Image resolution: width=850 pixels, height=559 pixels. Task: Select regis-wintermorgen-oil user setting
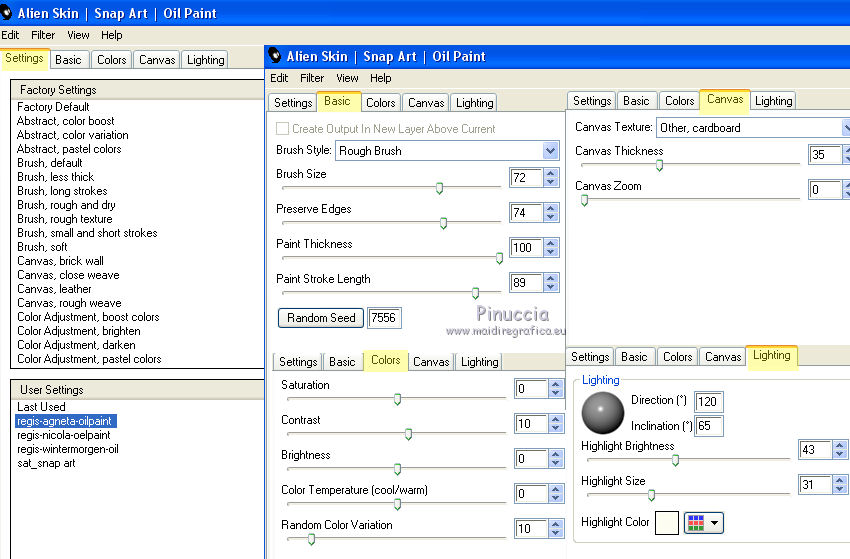pos(68,449)
